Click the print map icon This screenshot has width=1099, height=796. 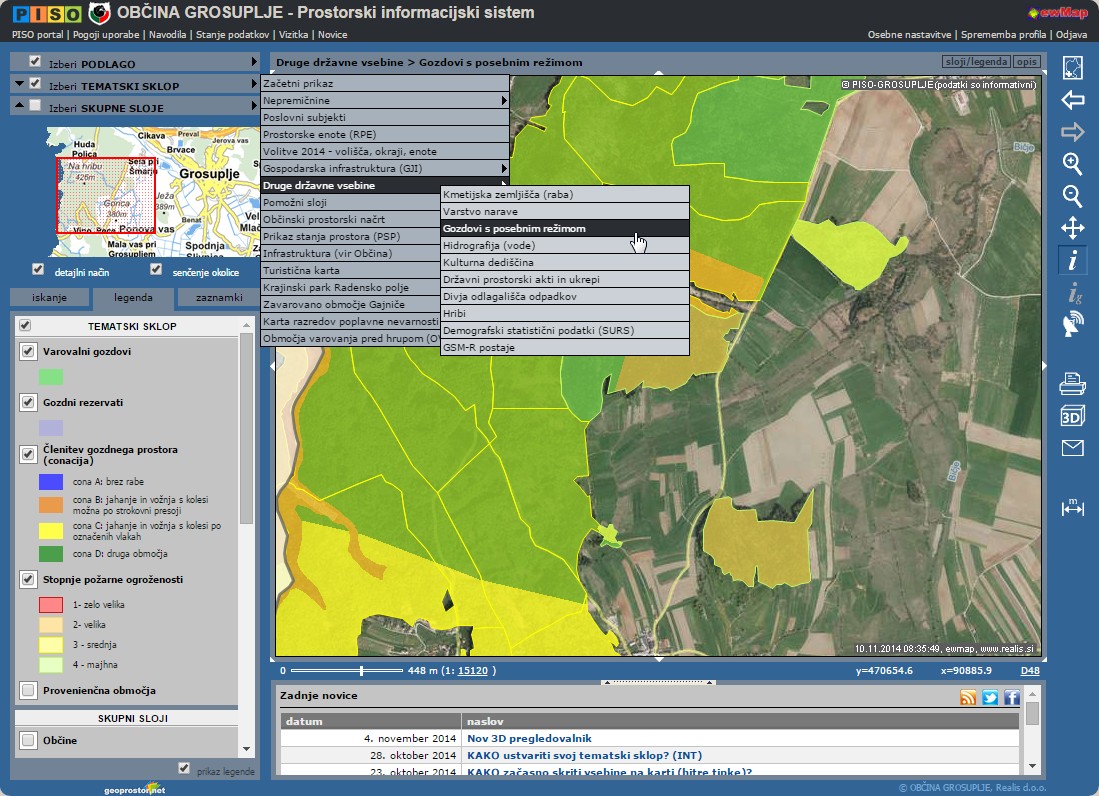point(1072,383)
